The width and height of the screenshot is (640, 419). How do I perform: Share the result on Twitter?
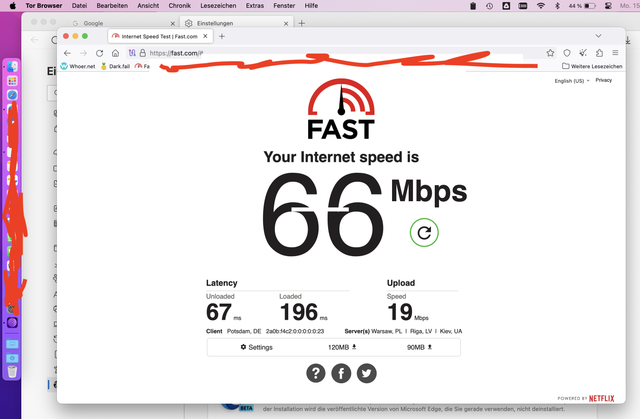click(x=367, y=373)
